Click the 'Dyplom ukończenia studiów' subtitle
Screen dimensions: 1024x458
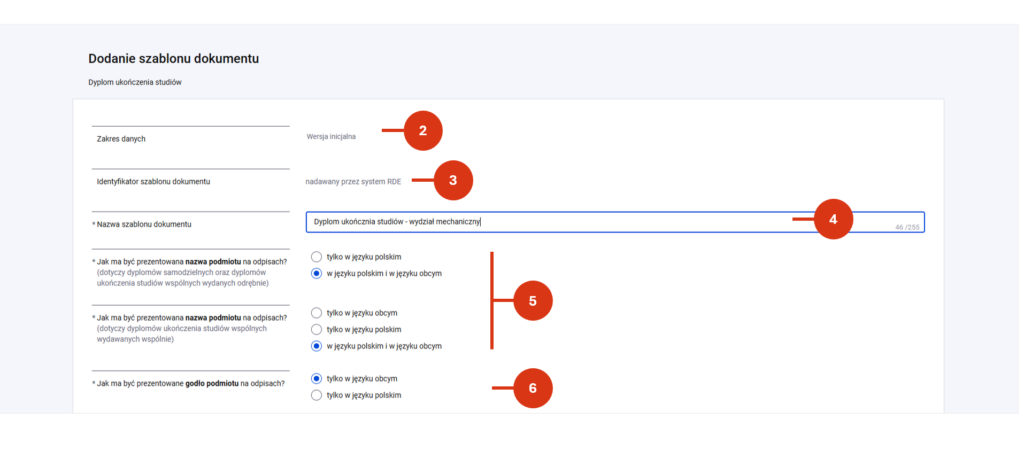(x=135, y=82)
